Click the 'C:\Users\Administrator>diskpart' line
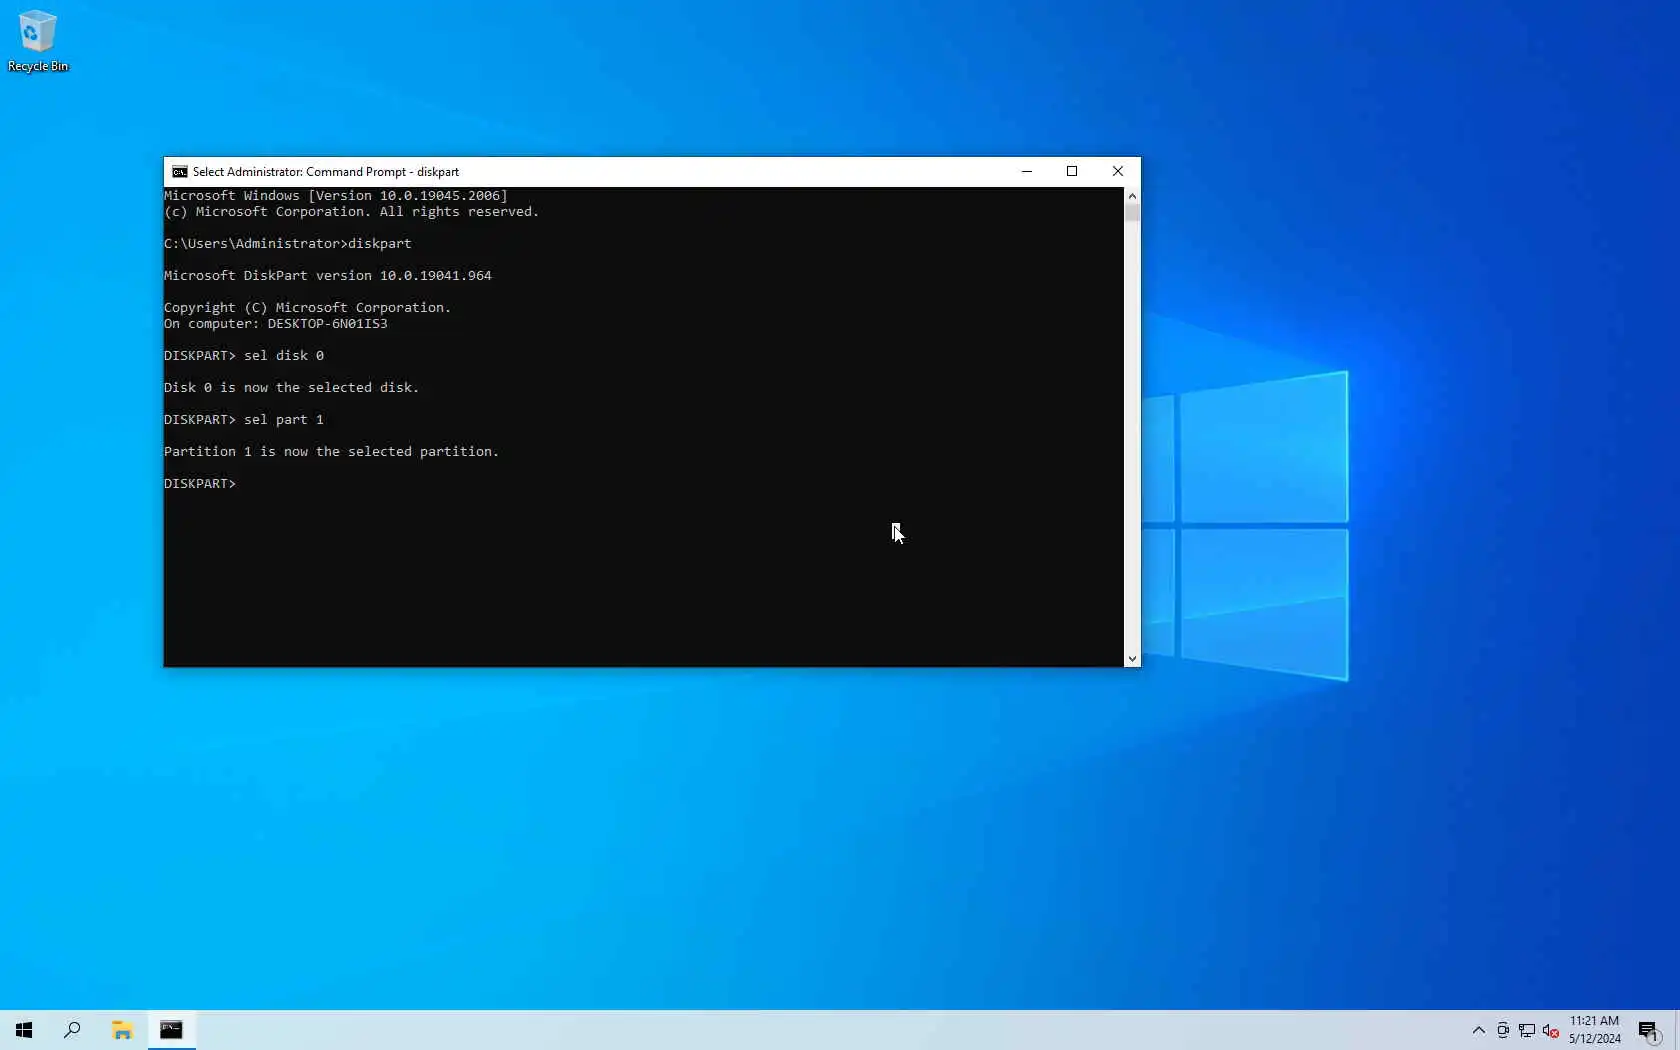The width and height of the screenshot is (1680, 1050). [288, 244]
